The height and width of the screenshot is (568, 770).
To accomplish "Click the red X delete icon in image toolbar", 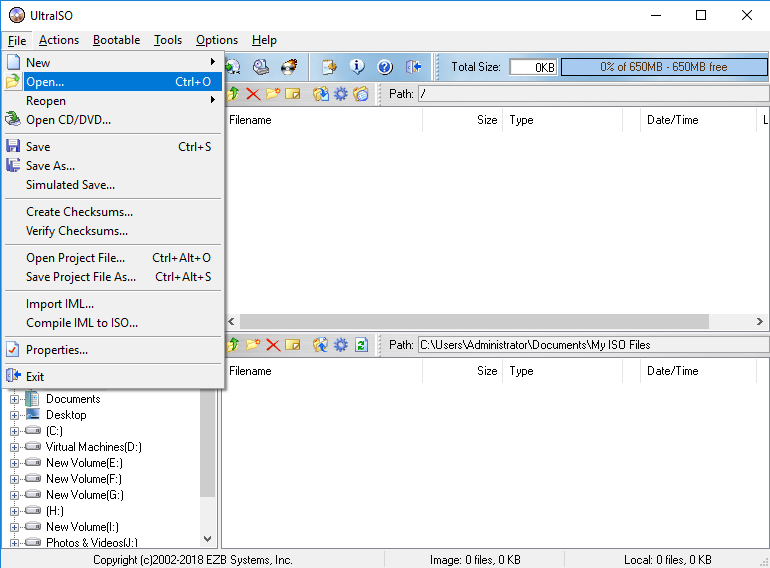I will click(253, 93).
